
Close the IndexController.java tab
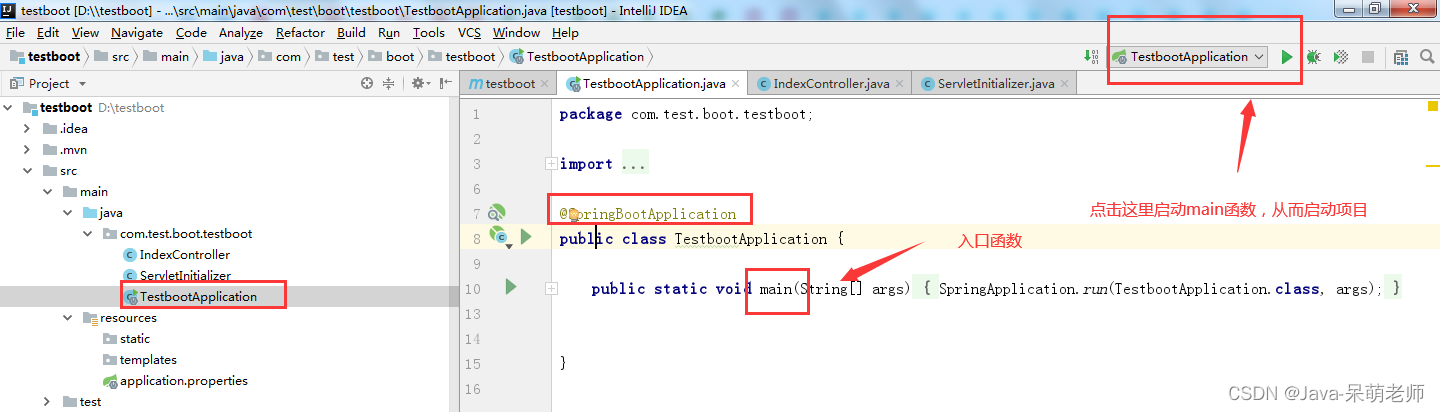[x=900, y=84]
